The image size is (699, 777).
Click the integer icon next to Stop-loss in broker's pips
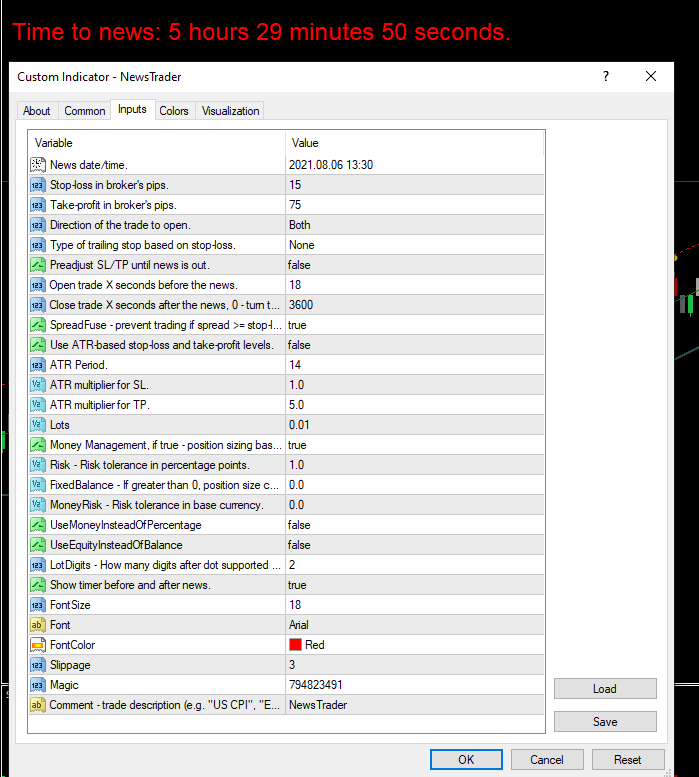[38, 185]
